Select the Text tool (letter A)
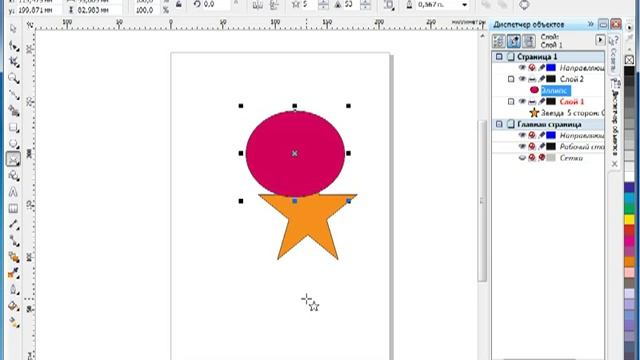 (13, 192)
